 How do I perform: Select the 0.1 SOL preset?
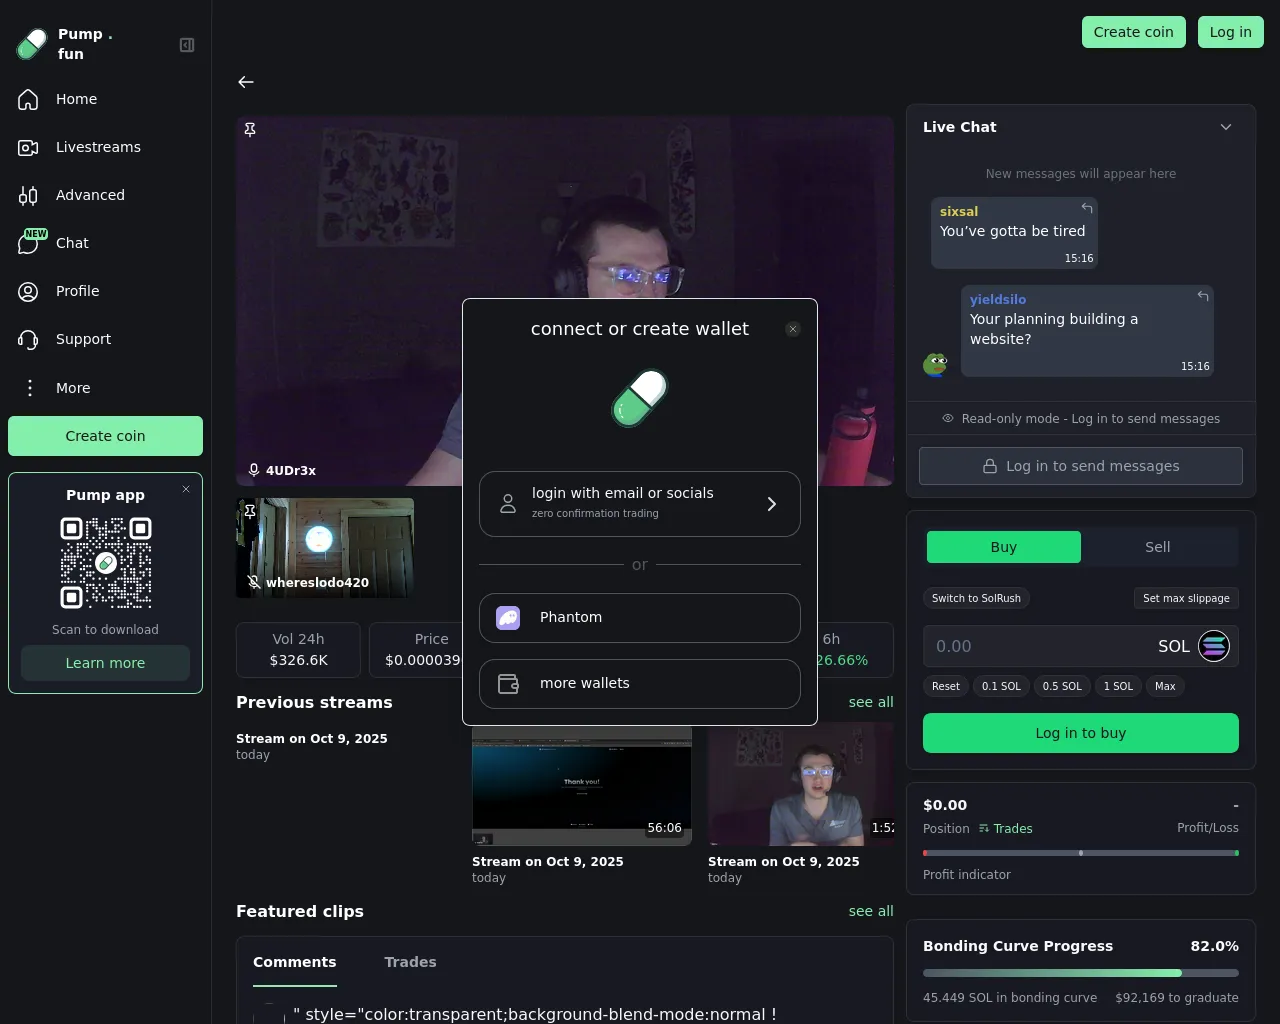tap(1001, 686)
